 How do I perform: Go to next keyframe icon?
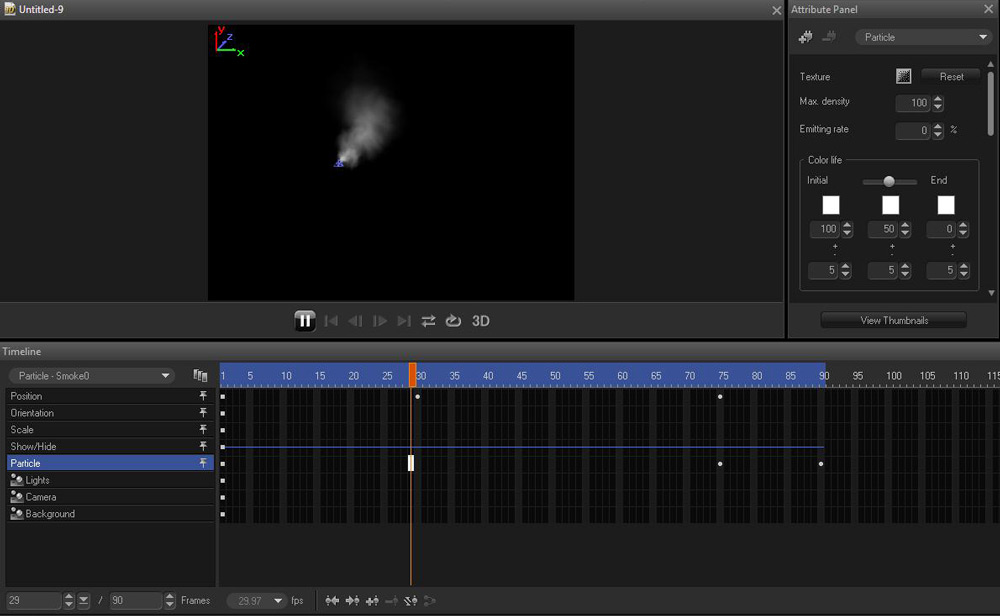352,600
